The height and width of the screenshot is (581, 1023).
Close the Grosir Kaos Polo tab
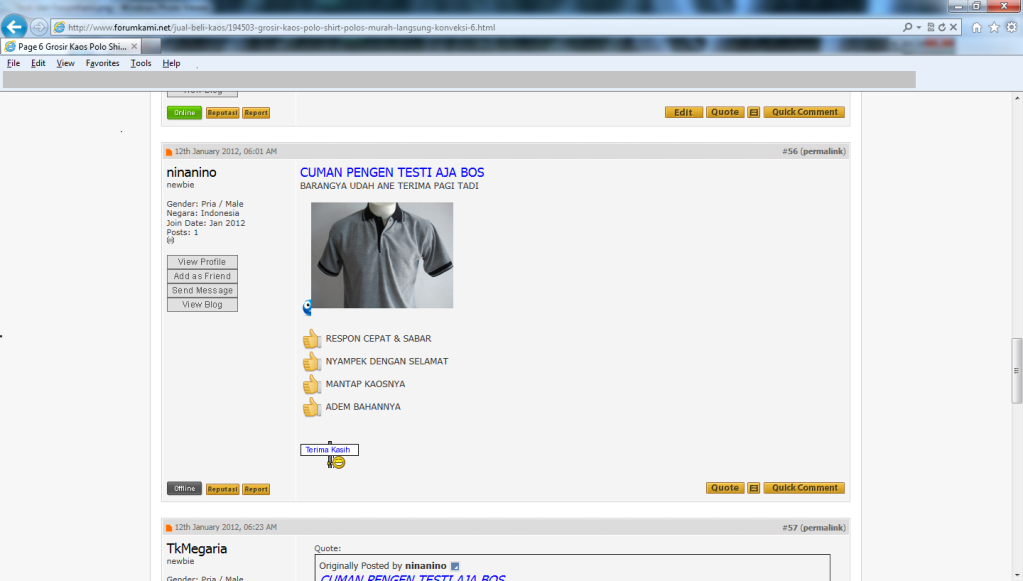[x=134, y=46]
